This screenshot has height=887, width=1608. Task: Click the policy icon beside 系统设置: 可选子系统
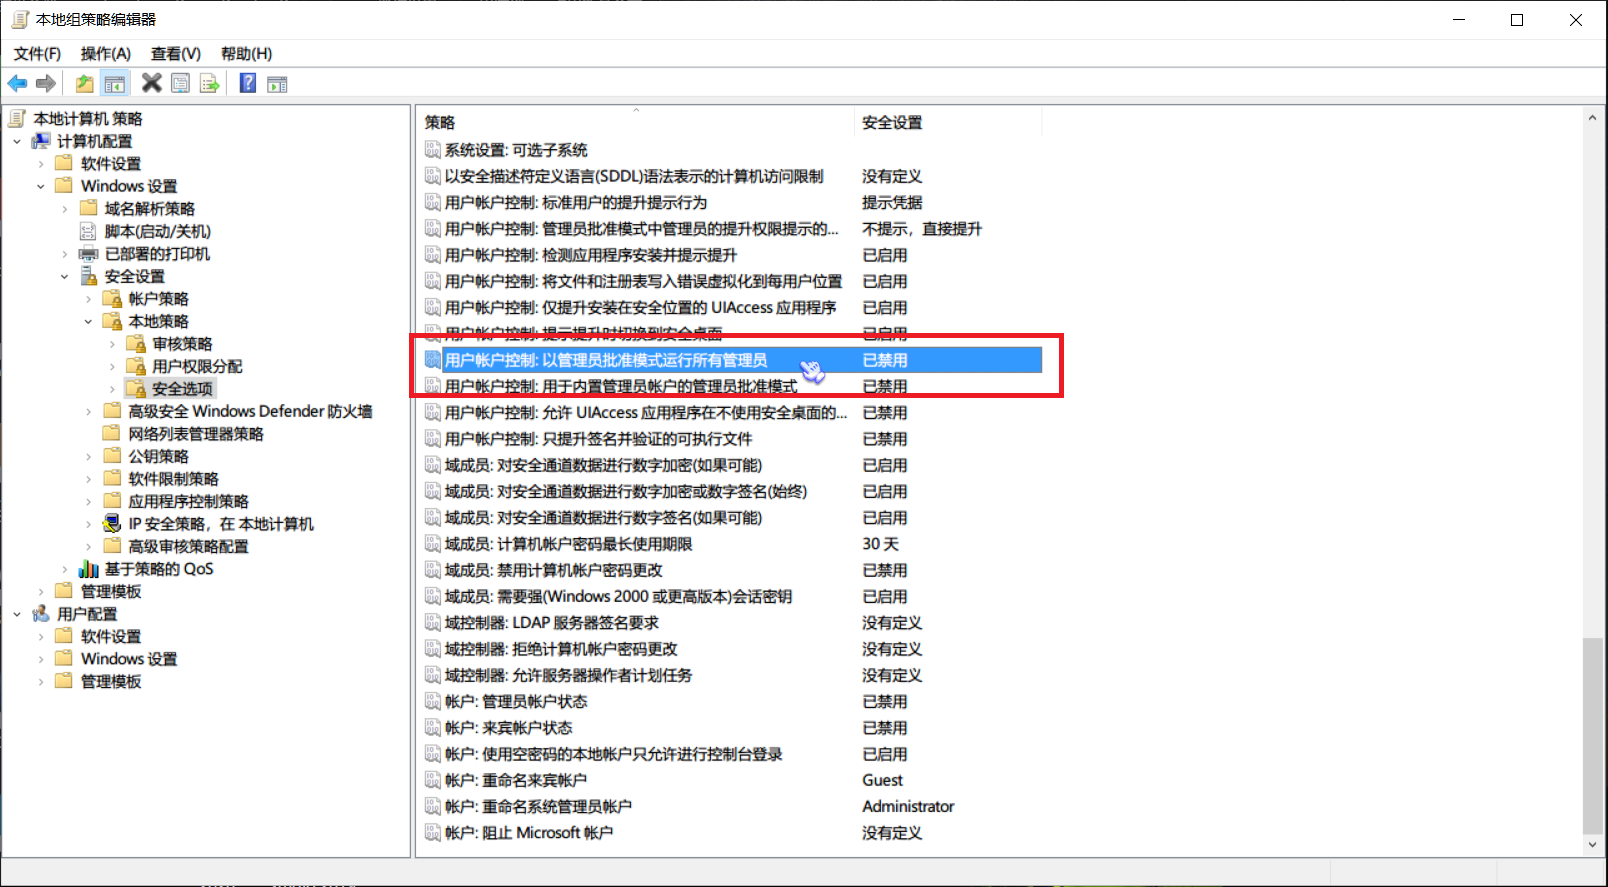point(433,150)
